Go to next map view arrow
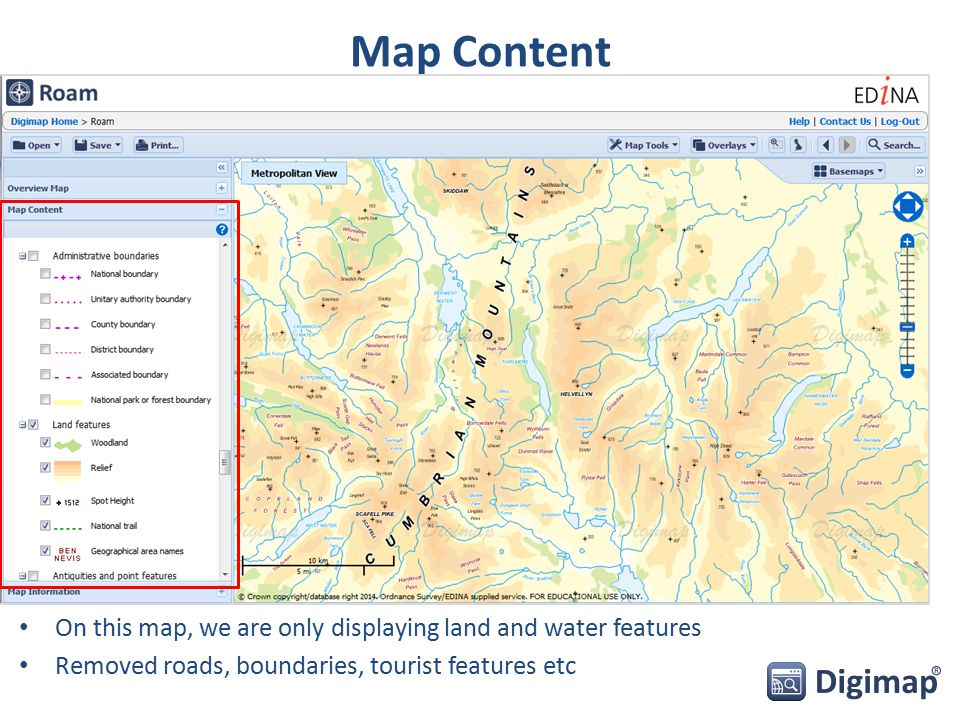This screenshot has width=960, height=720. [847, 145]
